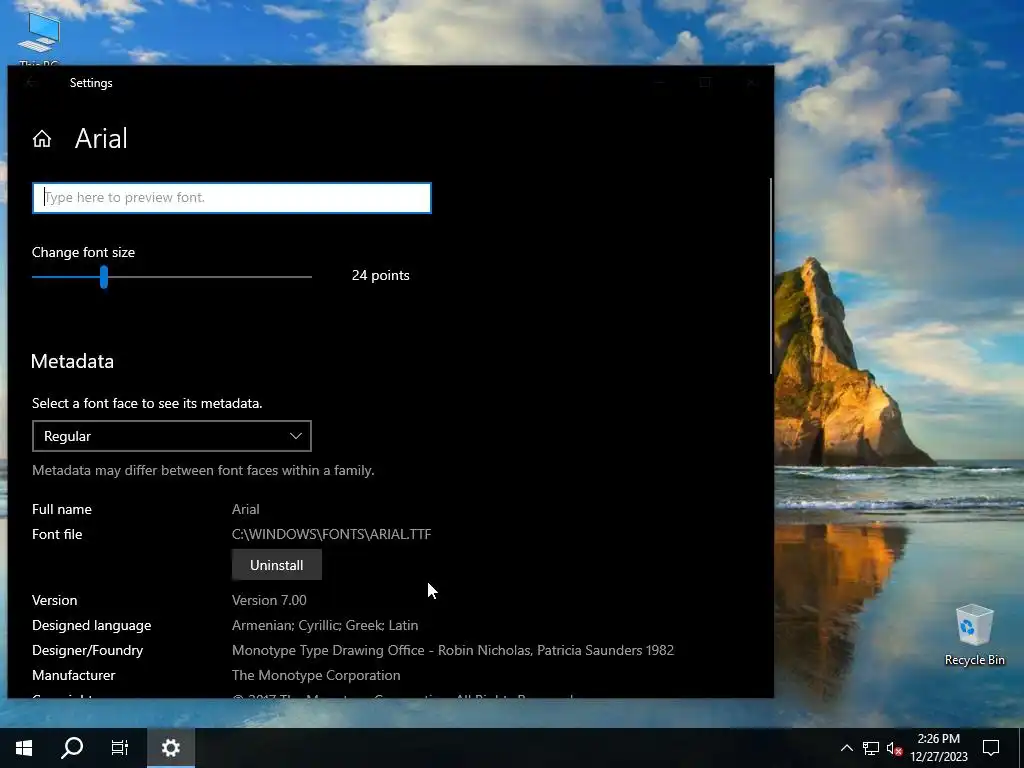Image resolution: width=1024 pixels, height=768 pixels.
Task: Click the 24 points label
Action: tap(381, 276)
